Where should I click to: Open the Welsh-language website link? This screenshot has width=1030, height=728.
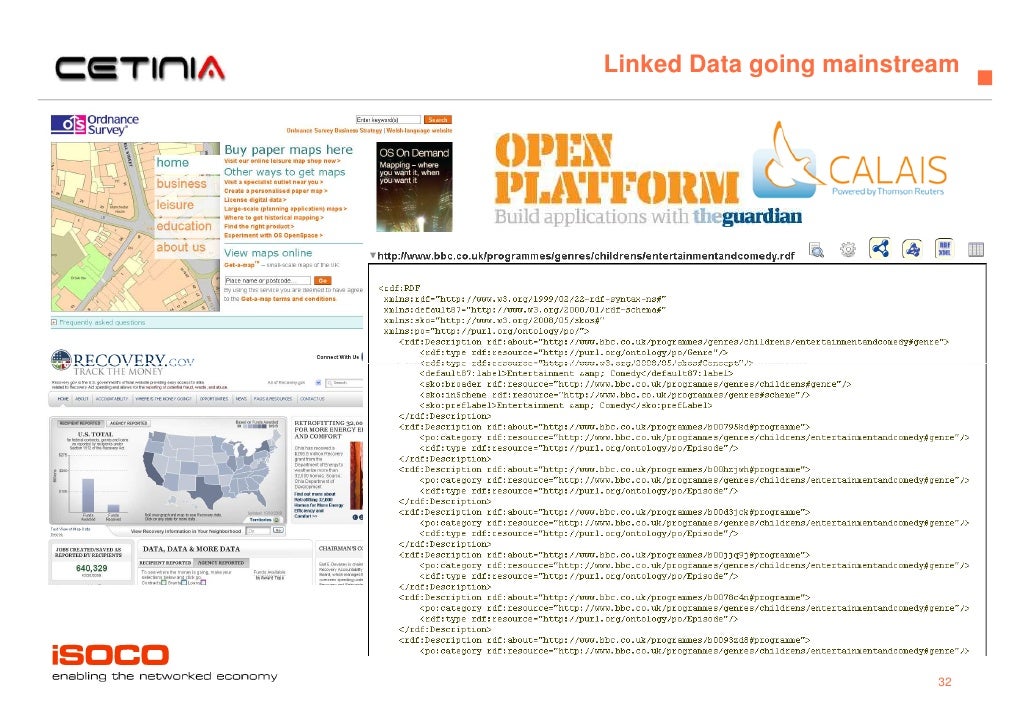click(x=419, y=131)
